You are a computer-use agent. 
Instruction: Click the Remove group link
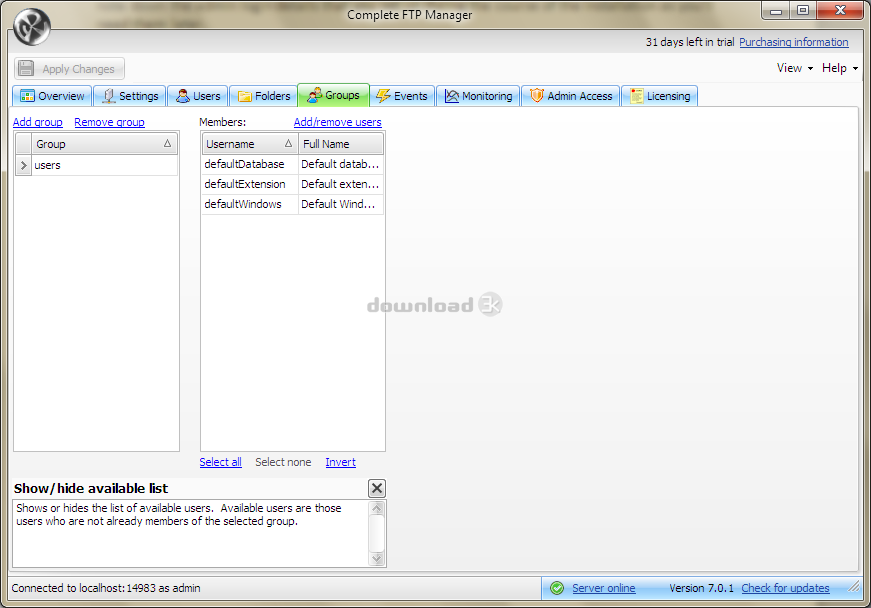[109, 122]
